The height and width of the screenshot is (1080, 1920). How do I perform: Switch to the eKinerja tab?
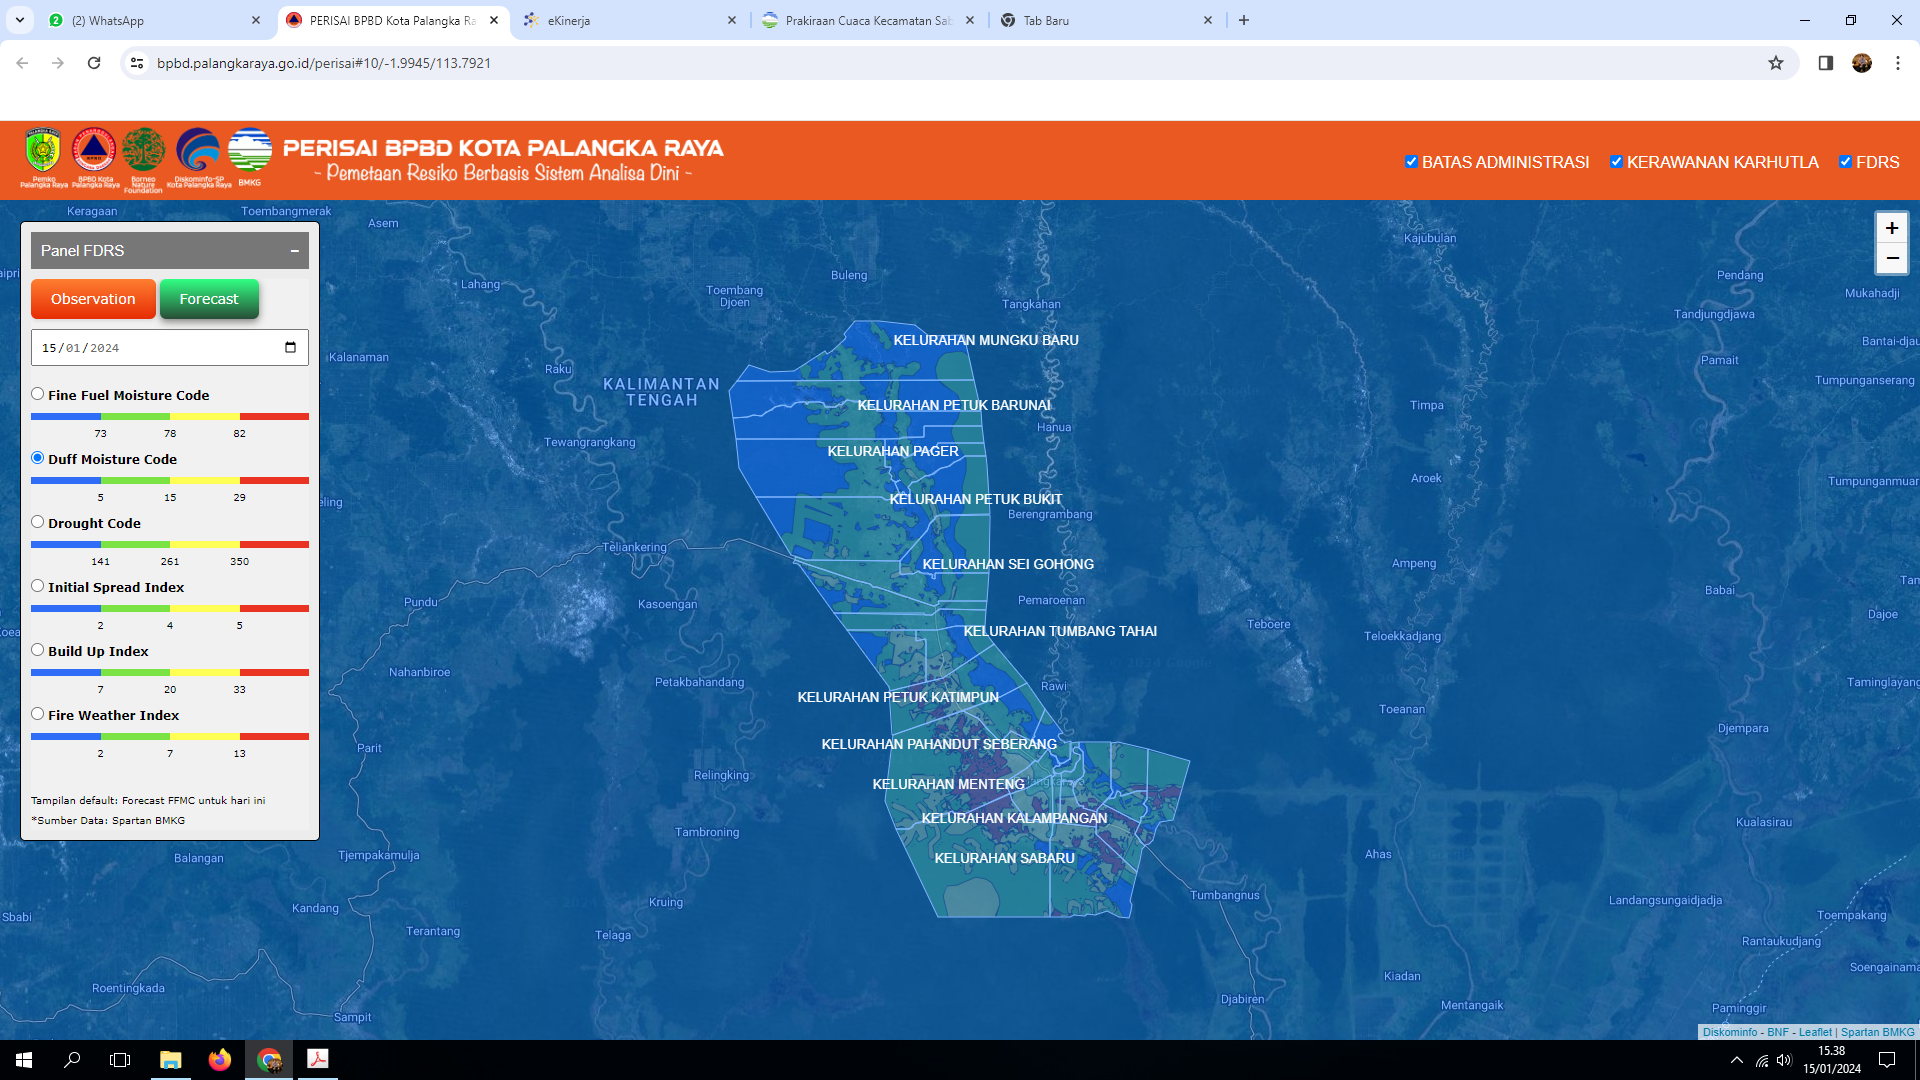click(x=630, y=20)
